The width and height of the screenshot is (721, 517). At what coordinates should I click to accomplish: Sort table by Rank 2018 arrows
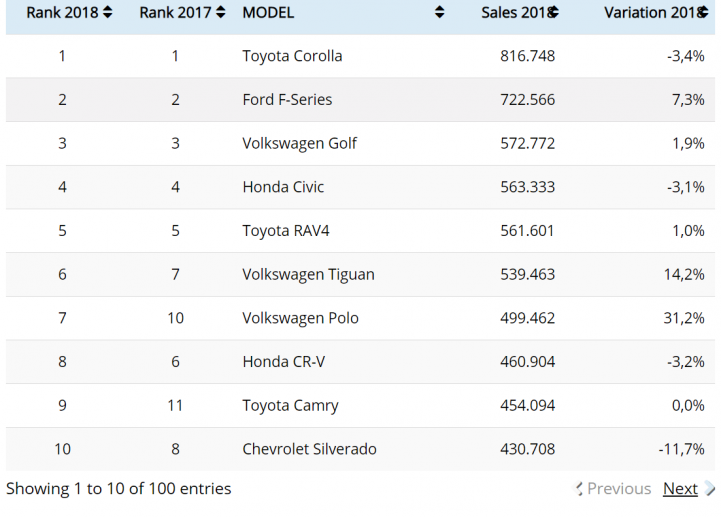(108, 12)
